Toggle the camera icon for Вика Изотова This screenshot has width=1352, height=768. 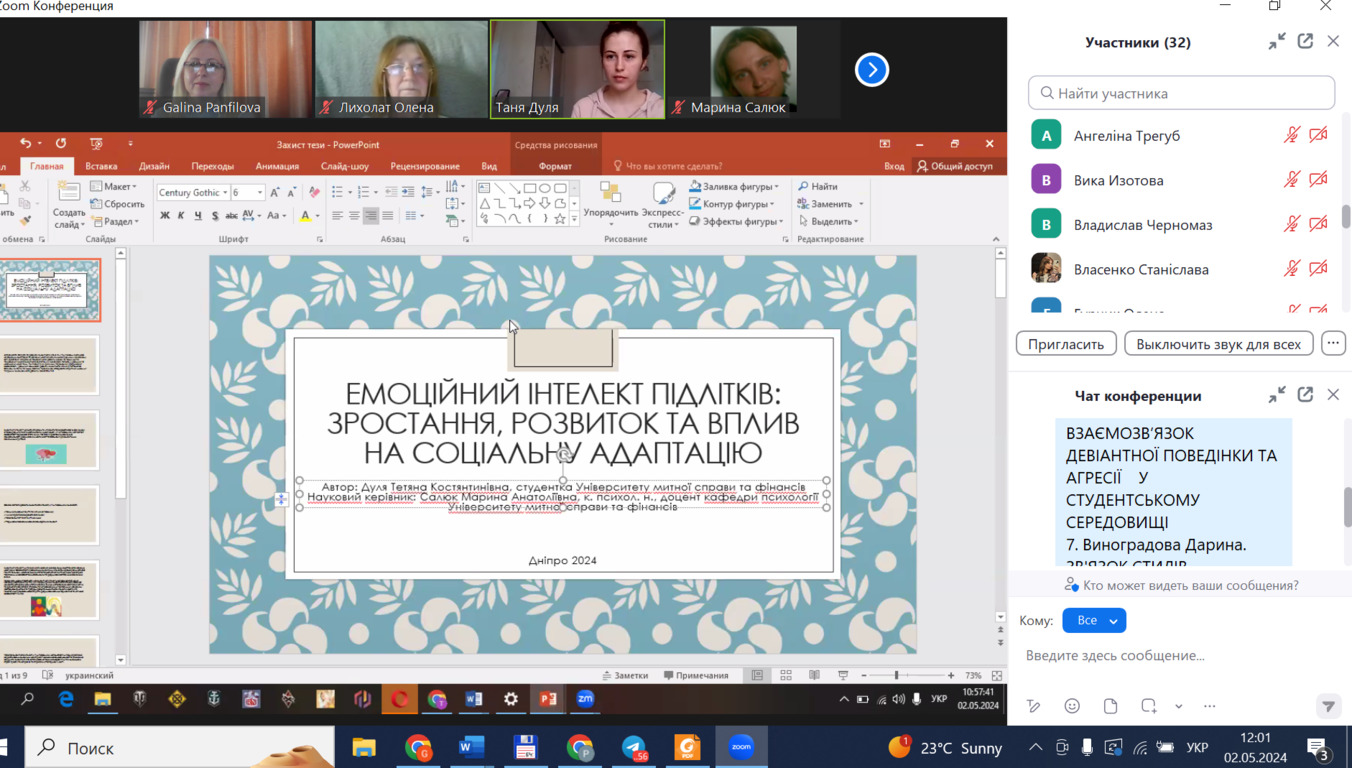[x=1318, y=180]
